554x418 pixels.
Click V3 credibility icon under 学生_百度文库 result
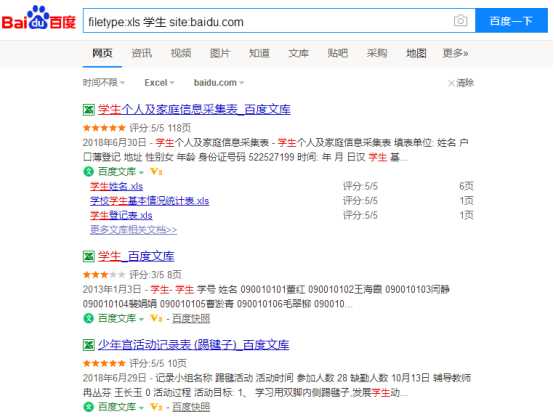click(x=156, y=318)
